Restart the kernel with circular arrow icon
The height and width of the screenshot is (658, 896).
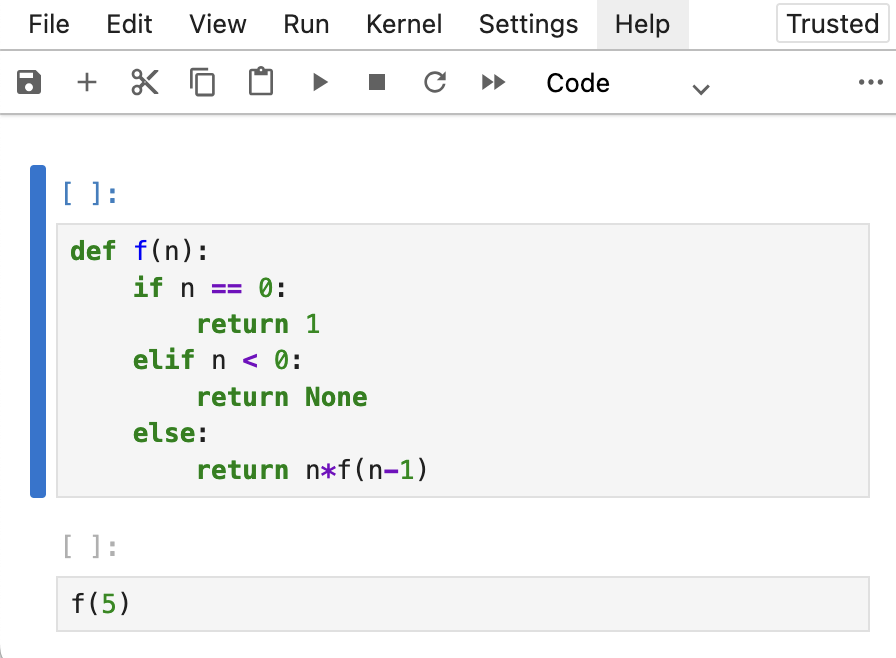click(x=435, y=83)
